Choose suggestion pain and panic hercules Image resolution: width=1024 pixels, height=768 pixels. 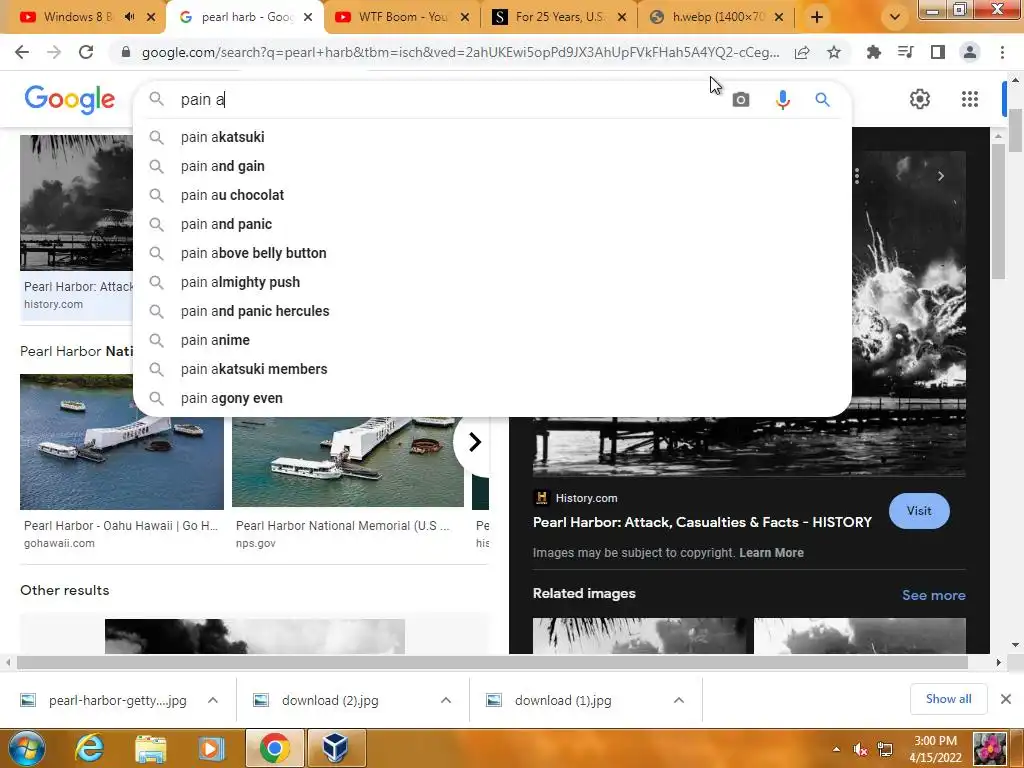492,311
